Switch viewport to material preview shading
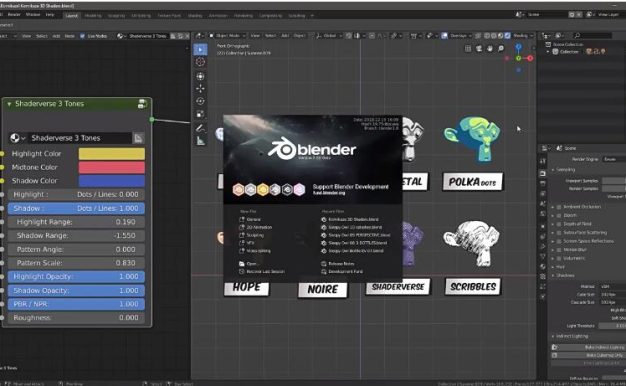Image resolution: width=626 pixels, height=386 pixels. [x=501, y=36]
